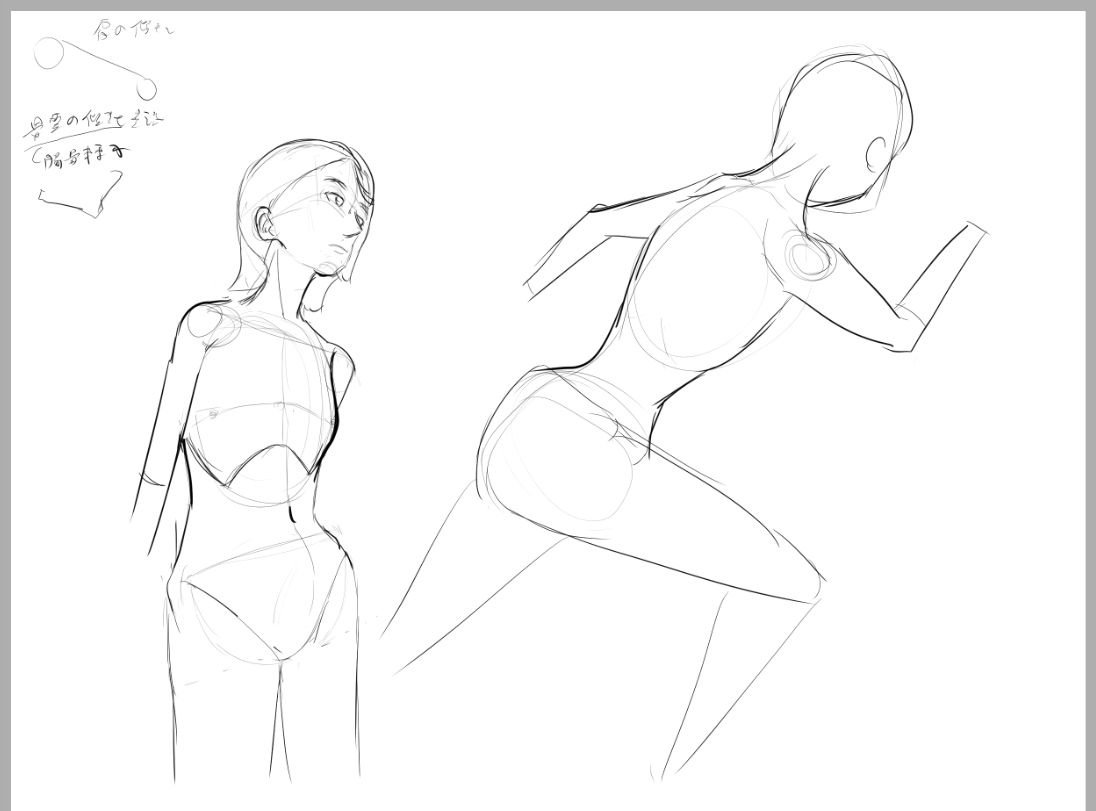1096x811 pixels.
Task: Select the handwritten note at canvas top
Action: point(133,30)
